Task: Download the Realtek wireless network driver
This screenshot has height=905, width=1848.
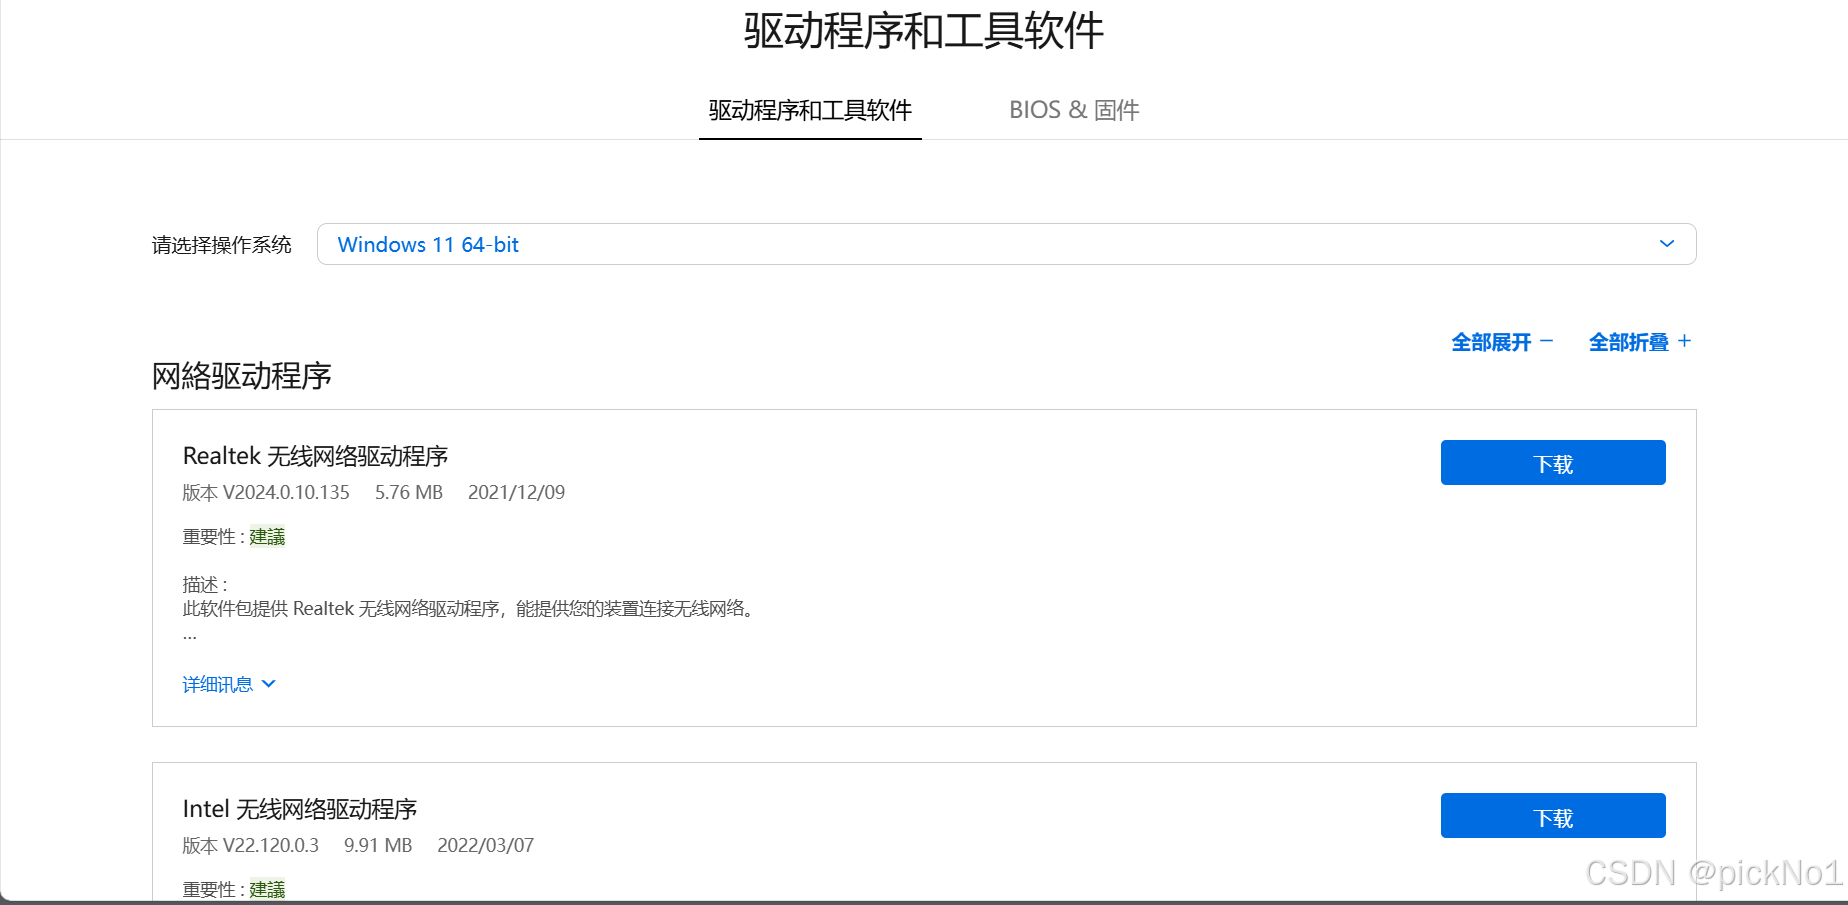Action: pos(1553,463)
